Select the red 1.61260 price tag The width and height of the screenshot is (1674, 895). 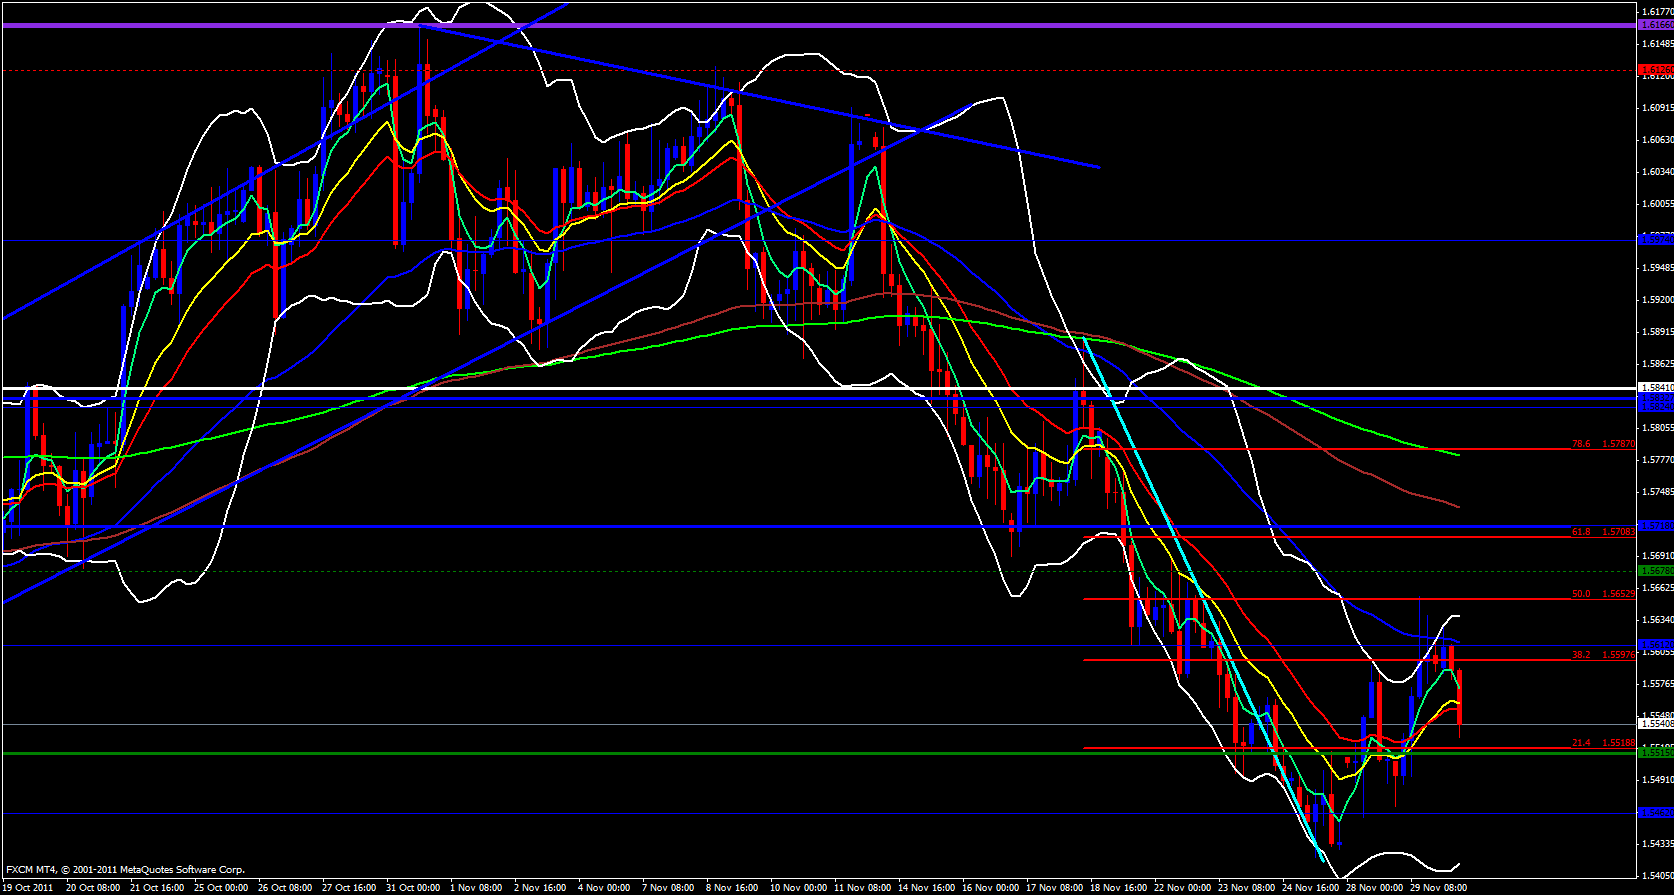pos(1655,70)
